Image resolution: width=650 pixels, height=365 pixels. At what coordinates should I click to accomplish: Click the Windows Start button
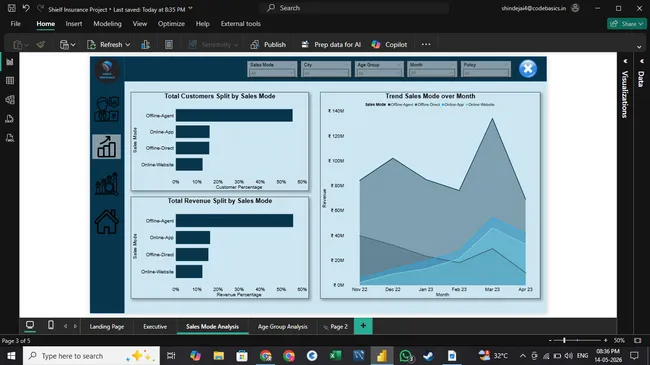(x=11, y=355)
